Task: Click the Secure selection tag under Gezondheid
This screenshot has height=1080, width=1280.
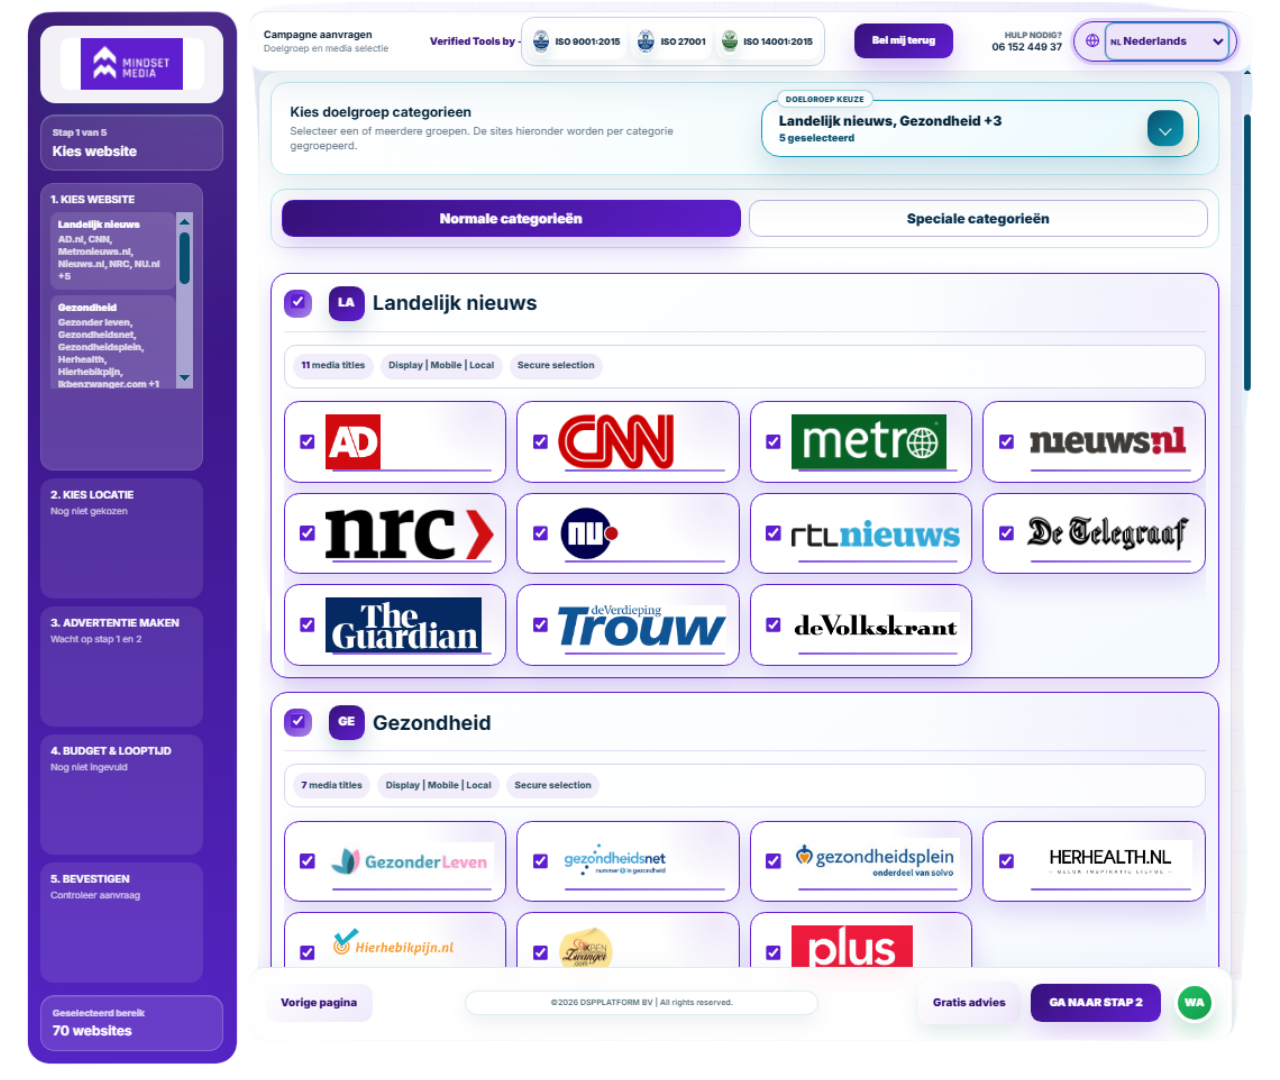Action: point(553,785)
